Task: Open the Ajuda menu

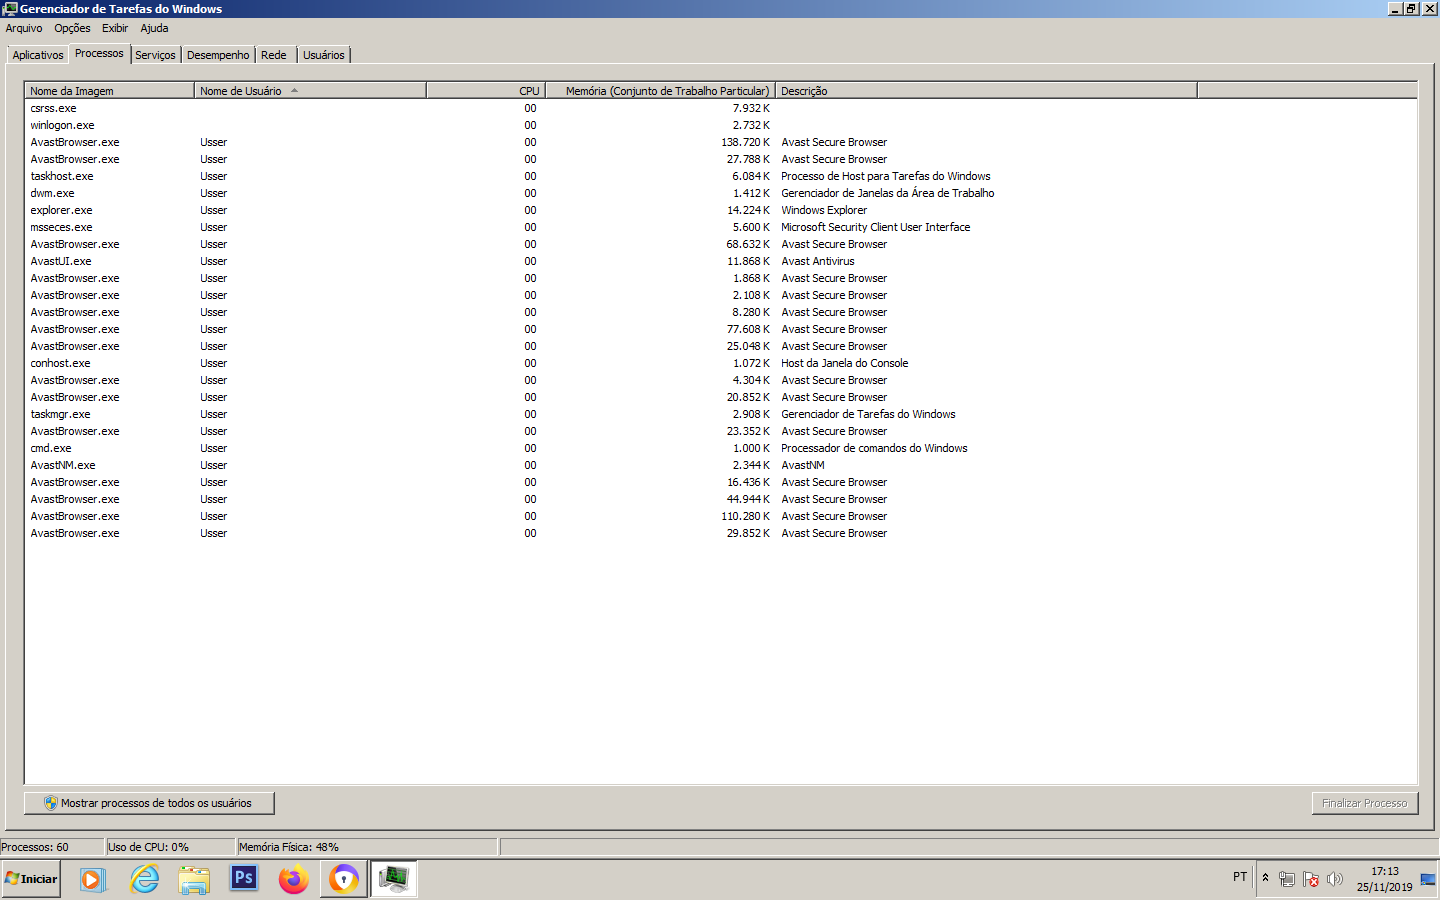Action: (154, 28)
